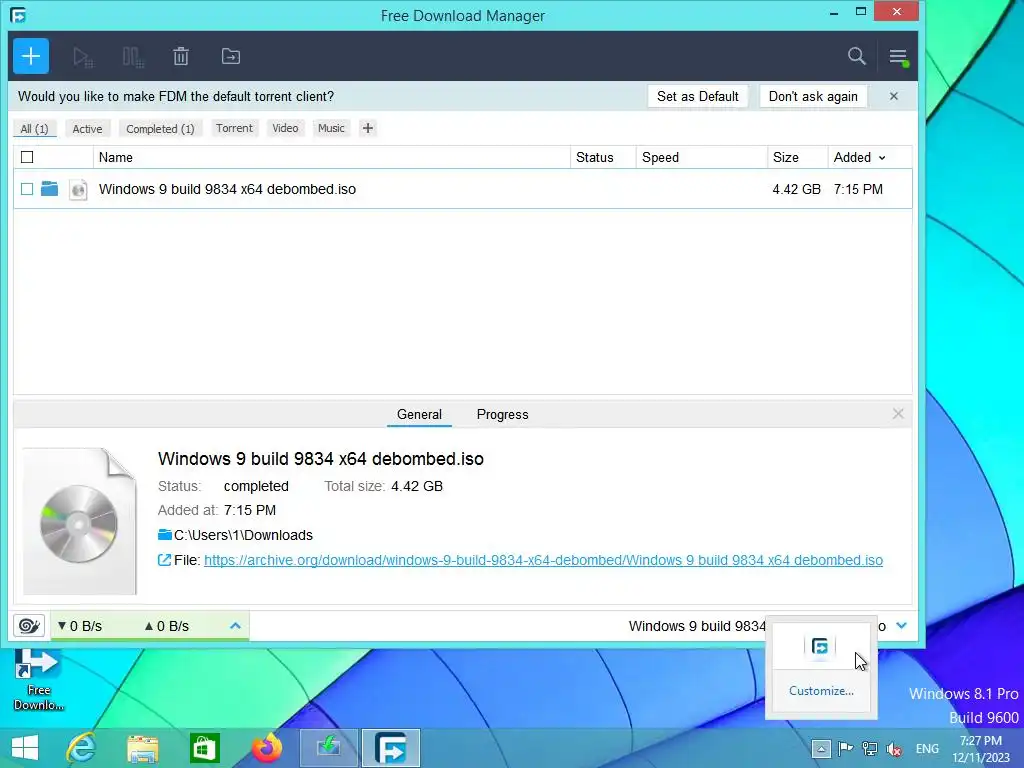The height and width of the screenshot is (768, 1024).
Task: Launch Firefox from the taskbar
Action: pyautogui.click(x=266, y=748)
